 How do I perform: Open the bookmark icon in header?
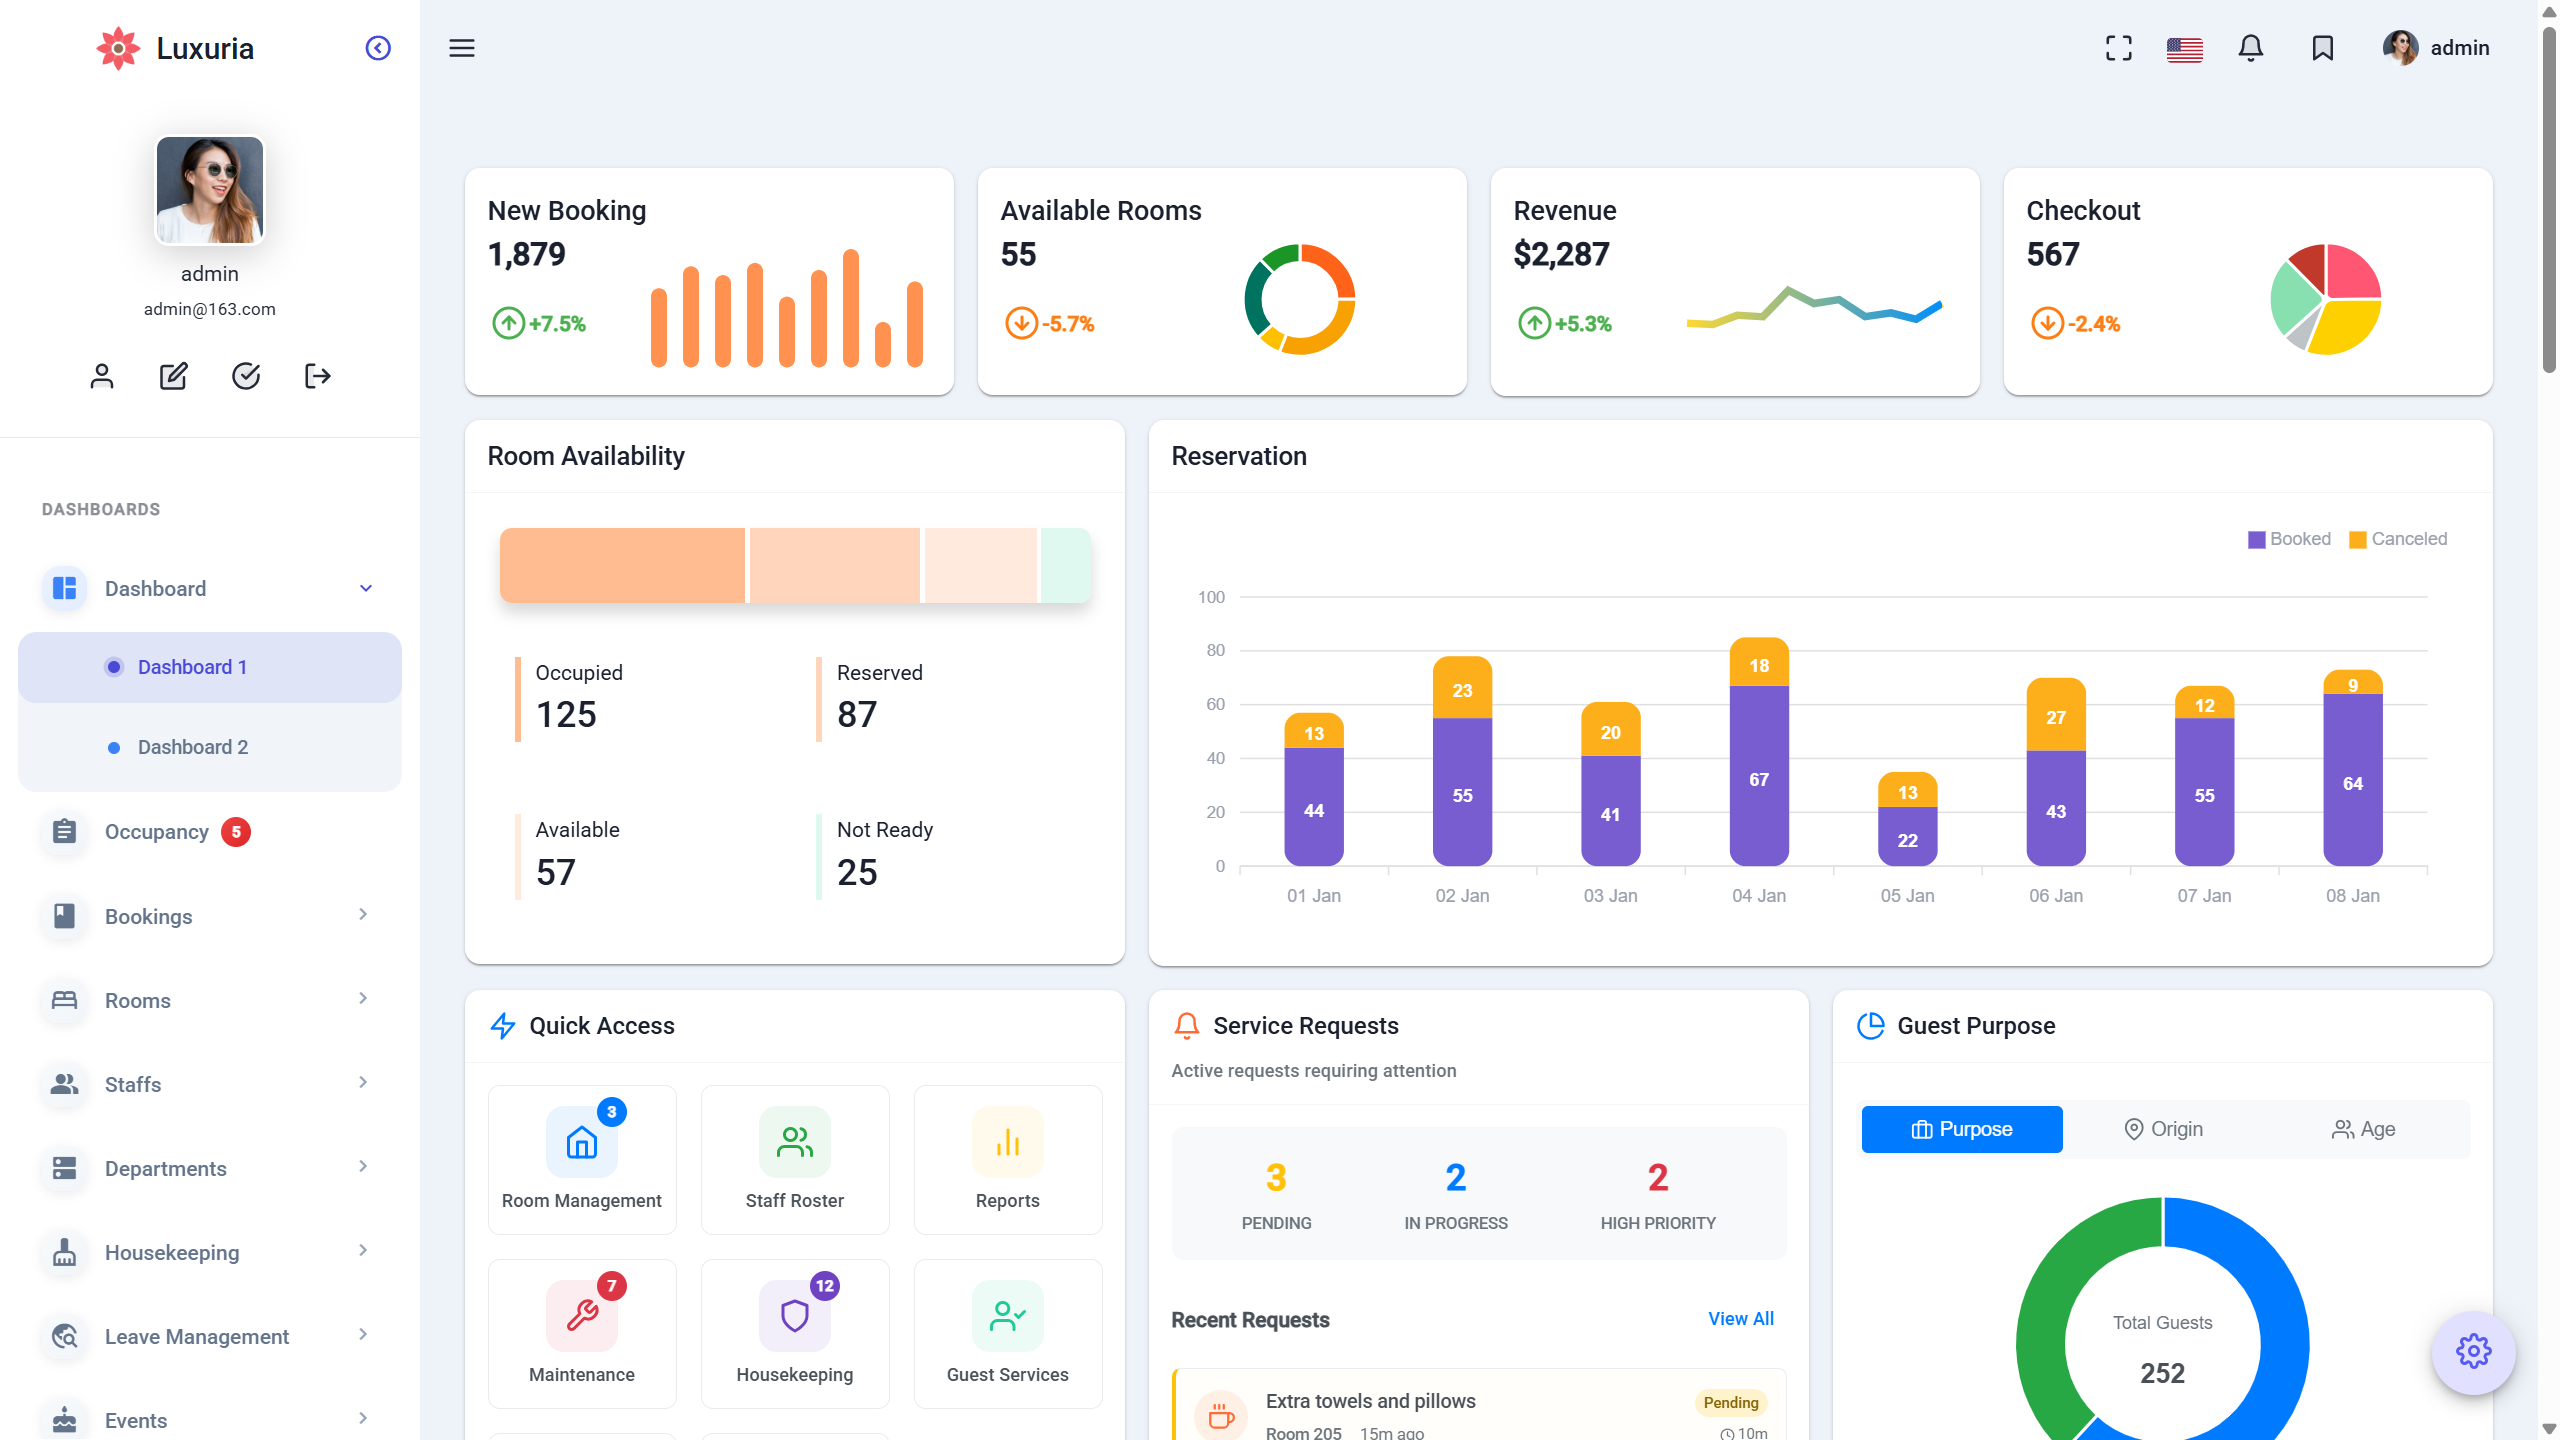2323,48
